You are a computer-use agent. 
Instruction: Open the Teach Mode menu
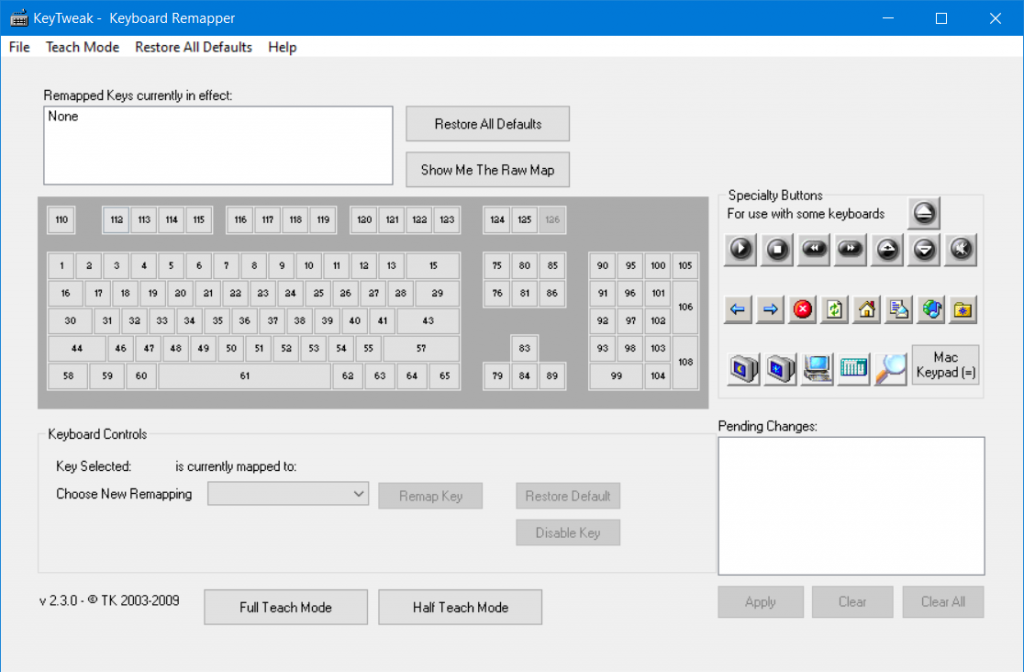coord(82,47)
